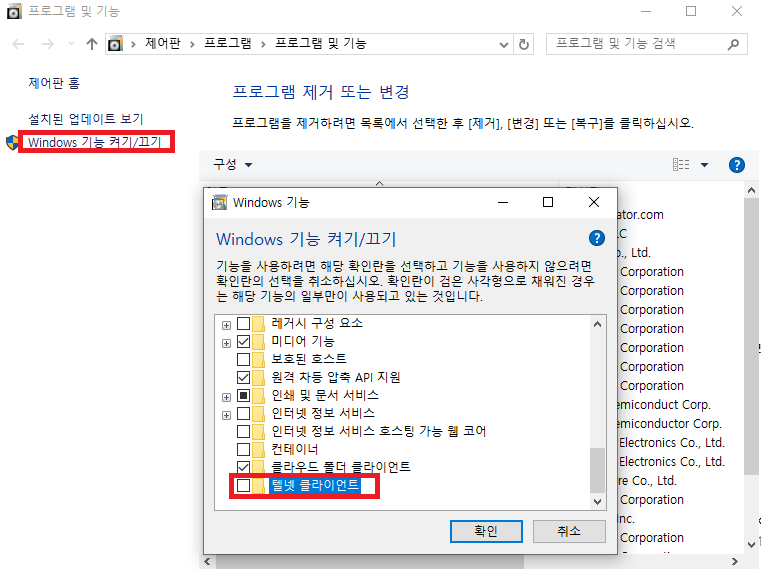Select the 컨테이너 feature label
This screenshot has height=569, width=761.
pos(295,449)
